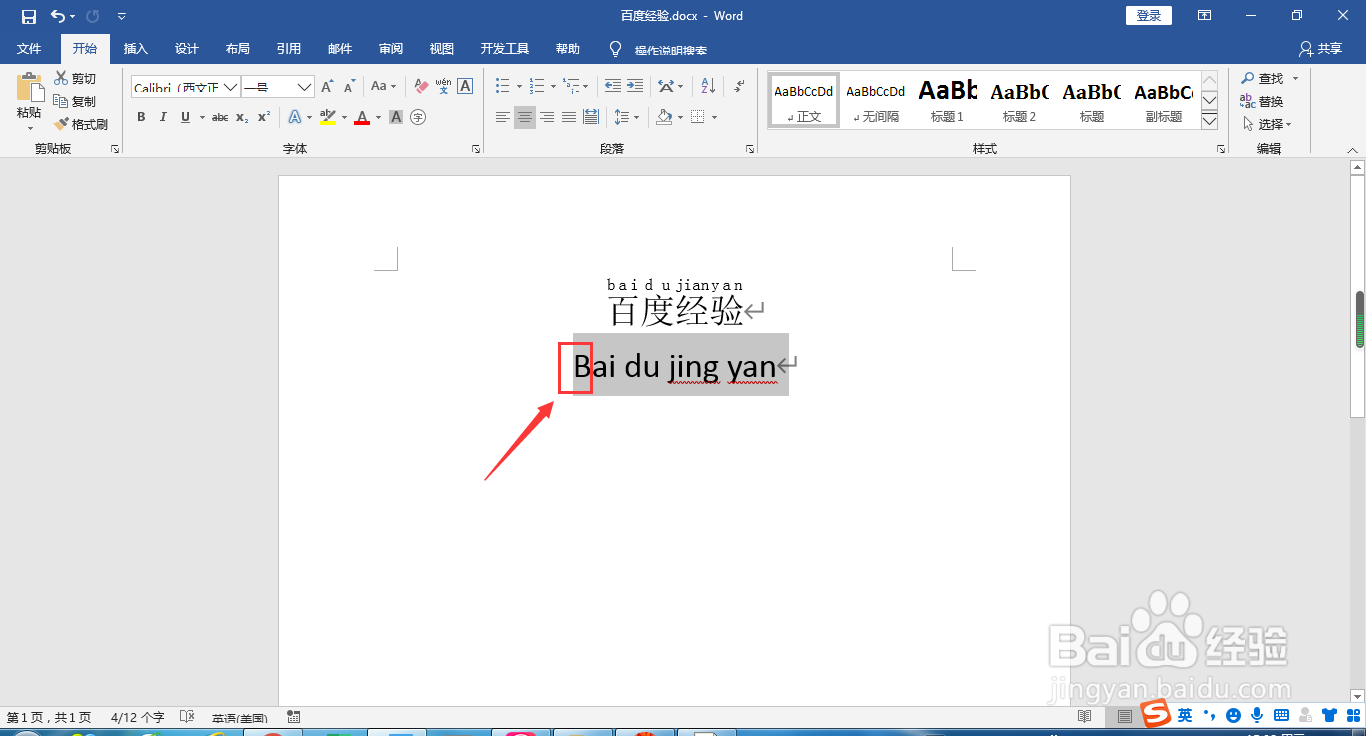Switch to the 审阅 review tab

point(391,48)
